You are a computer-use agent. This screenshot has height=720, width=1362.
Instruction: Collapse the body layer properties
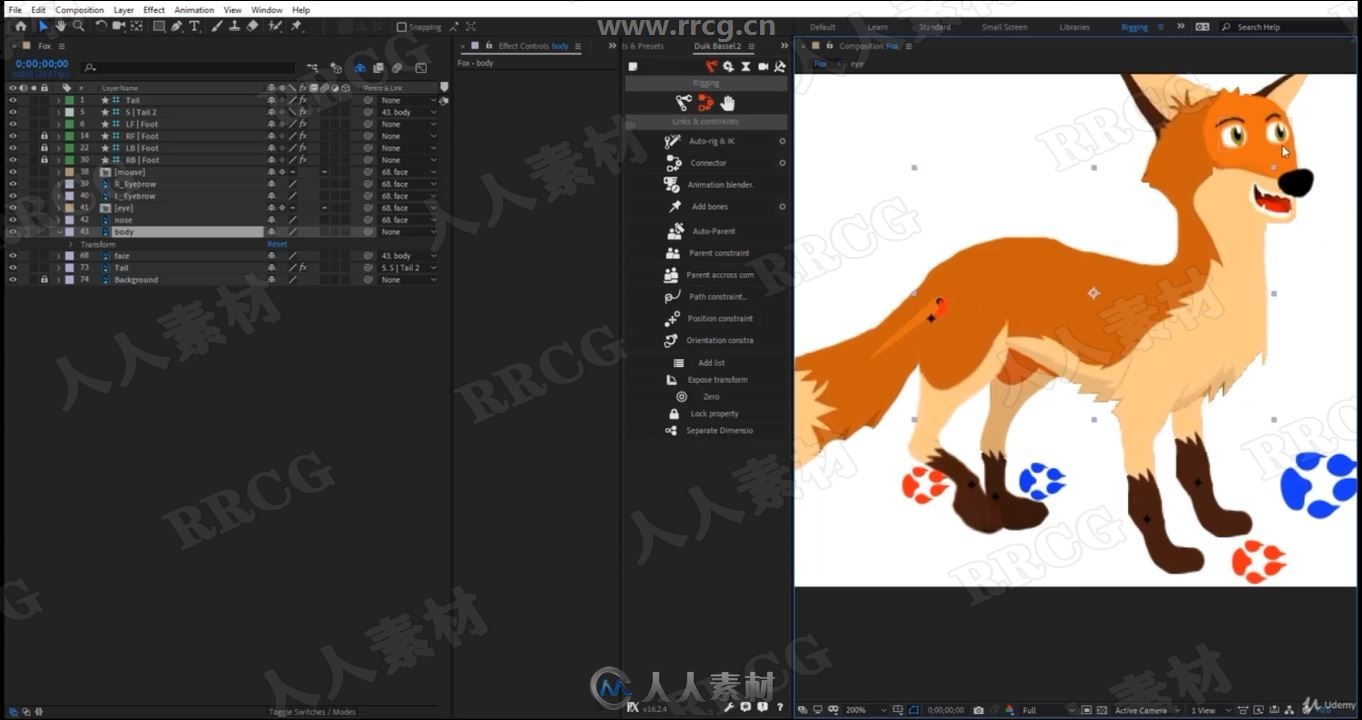[x=59, y=232]
